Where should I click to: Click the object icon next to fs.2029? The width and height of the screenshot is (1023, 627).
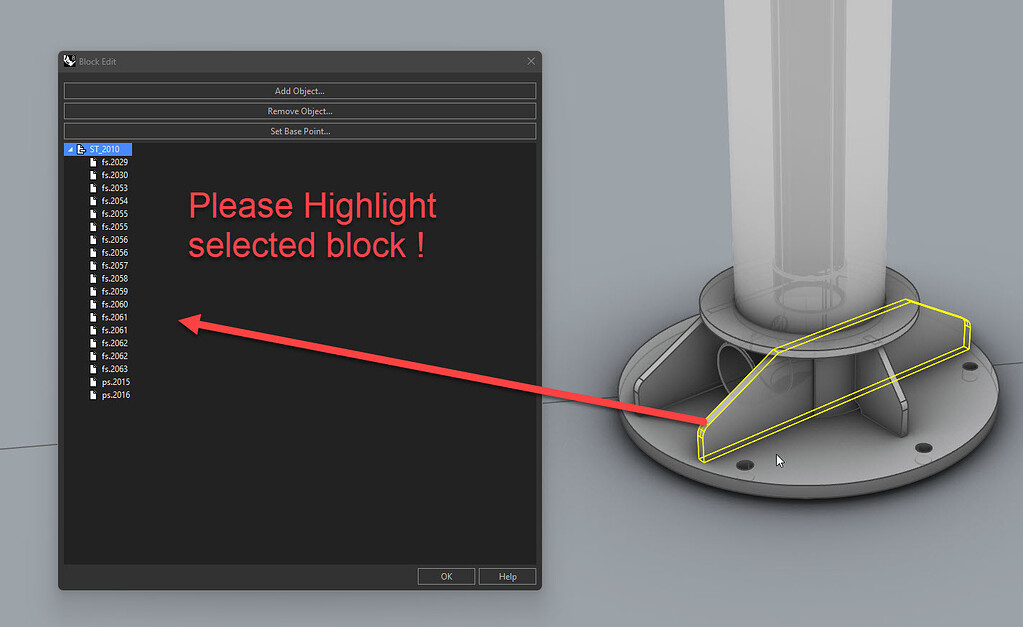tap(95, 161)
